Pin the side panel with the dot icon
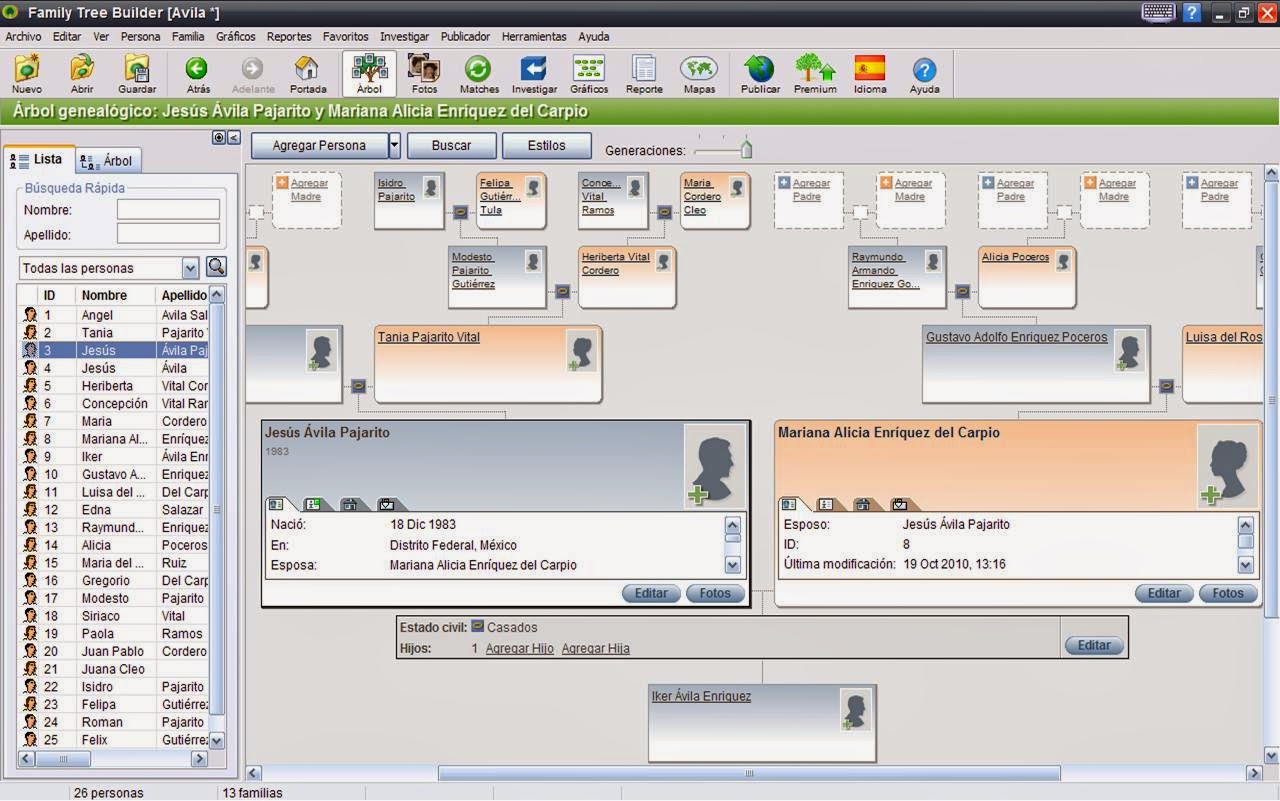The image size is (1280, 801). tap(219, 138)
